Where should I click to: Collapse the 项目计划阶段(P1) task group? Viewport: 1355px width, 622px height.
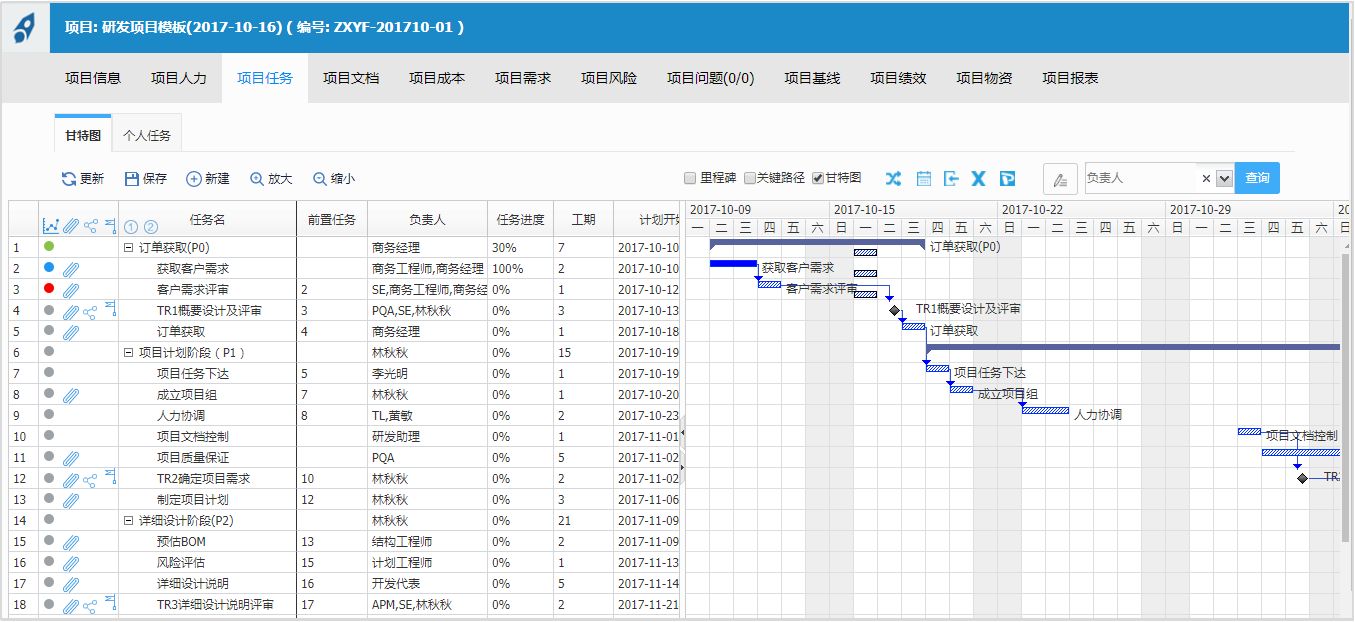pos(128,352)
